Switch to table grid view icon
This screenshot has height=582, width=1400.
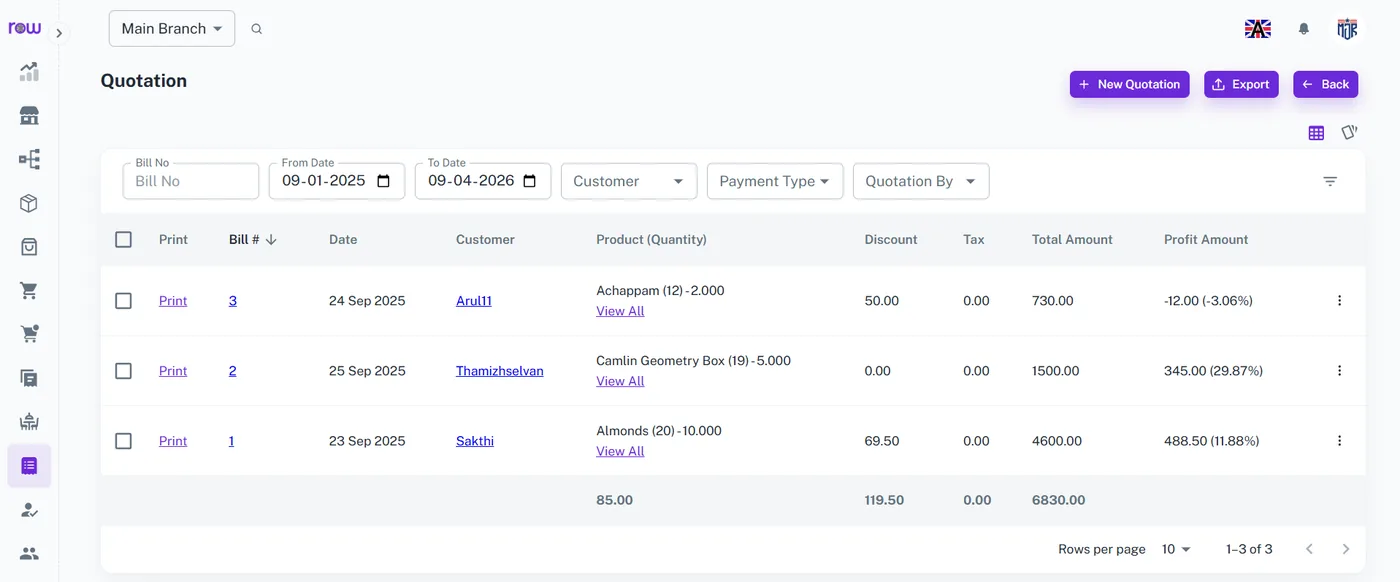point(1316,133)
